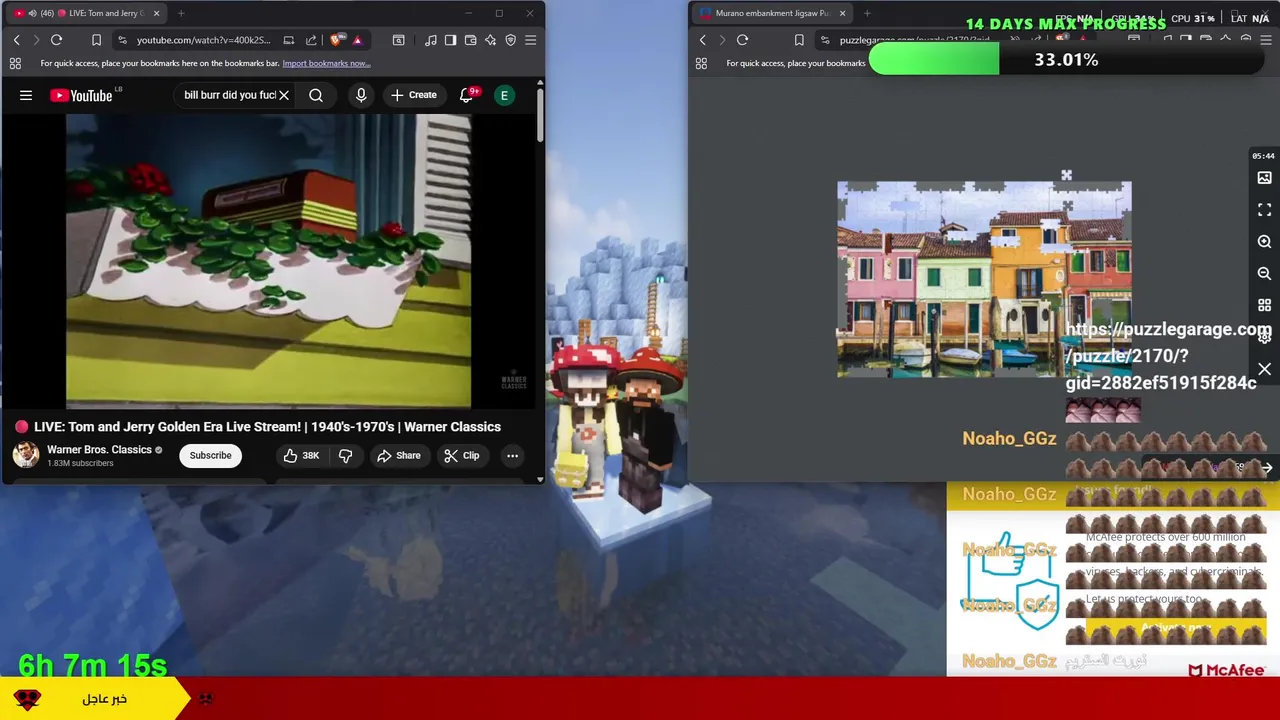The height and width of the screenshot is (720, 1280).
Task: Show the puzzle preview image icon
Action: [x=1264, y=178]
